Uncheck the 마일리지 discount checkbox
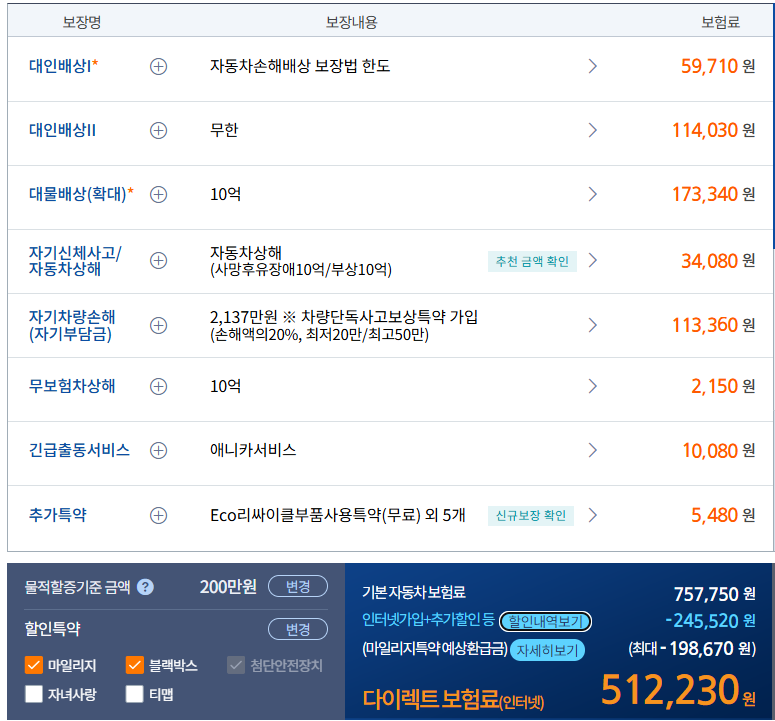Image resolution: width=775 pixels, height=721 pixels. pyautogui.click(x=34, y=665)
